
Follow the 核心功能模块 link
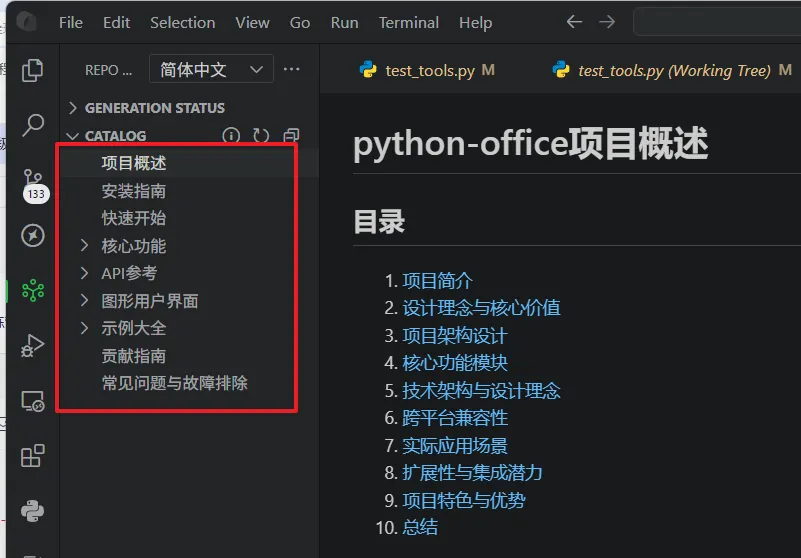[x=455, y=363]
